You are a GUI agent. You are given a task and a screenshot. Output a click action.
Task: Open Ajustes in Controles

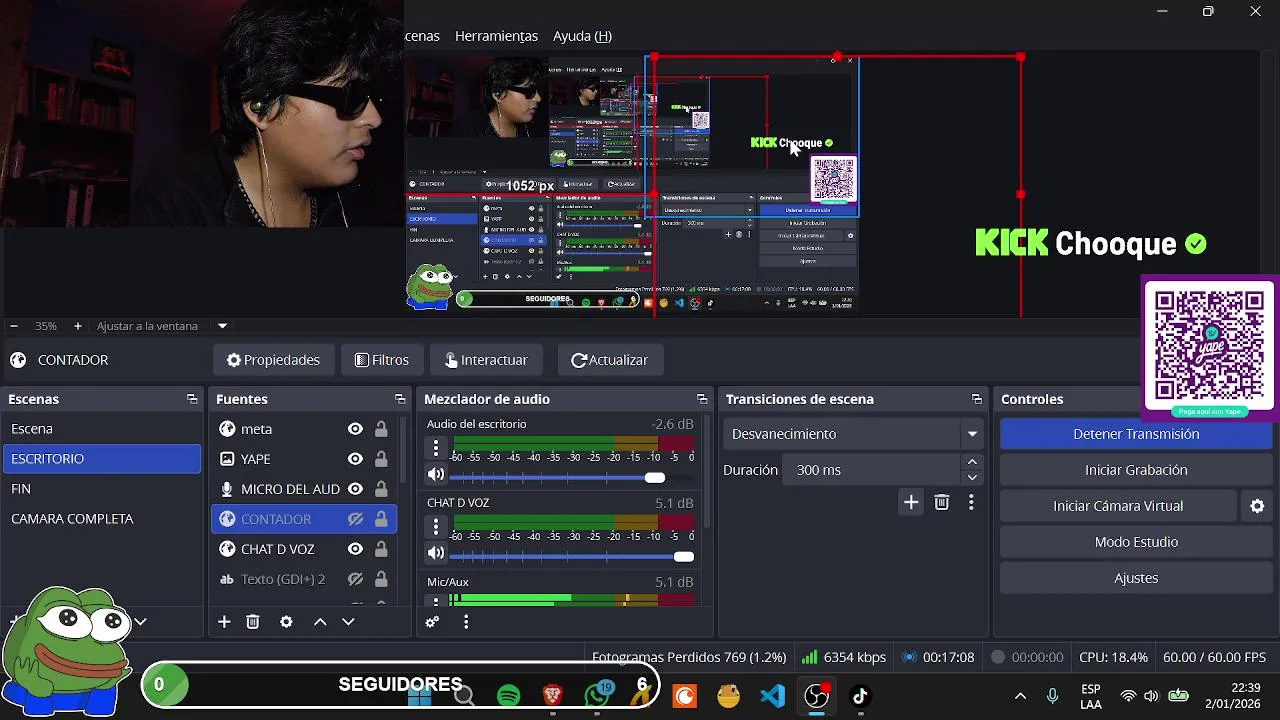pos(1136,578)
